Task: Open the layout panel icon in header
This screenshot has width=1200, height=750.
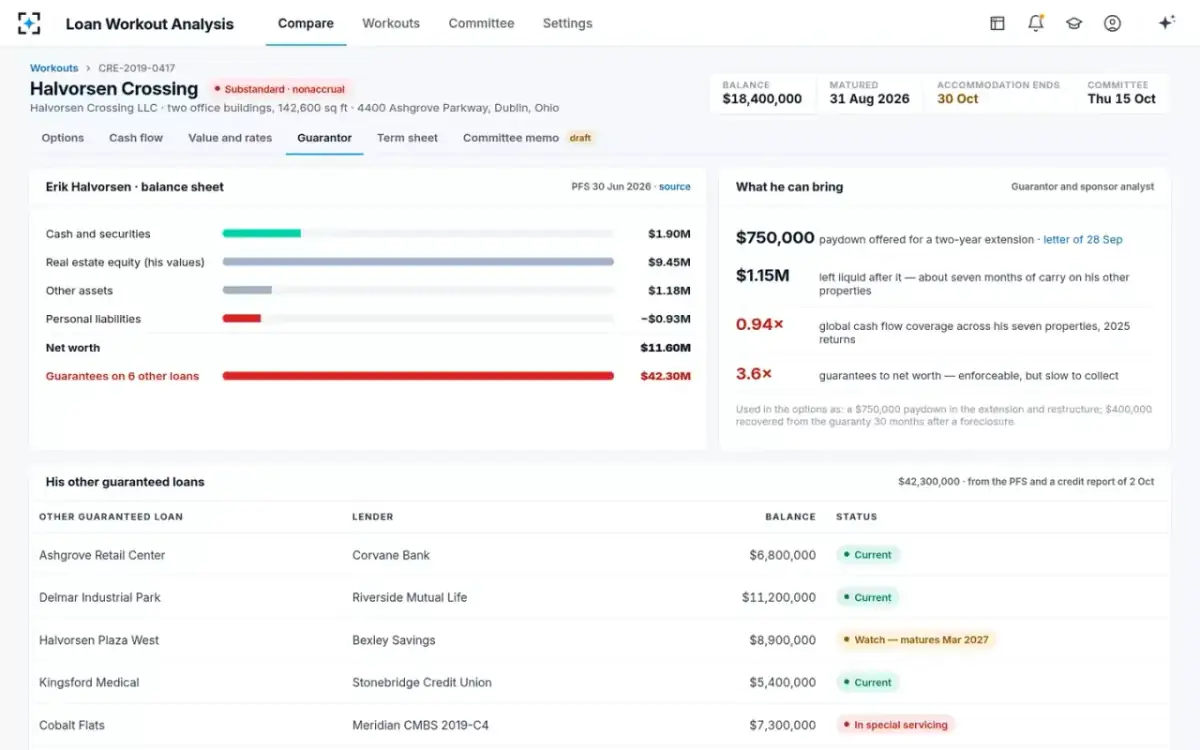Action: (x=997, y=23)
